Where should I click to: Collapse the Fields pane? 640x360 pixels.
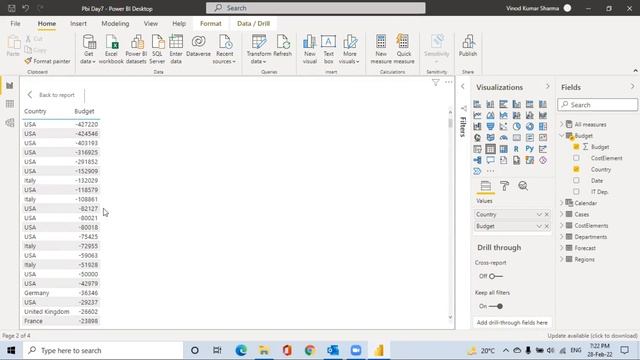pyautogui.click(x=632, y=87)
